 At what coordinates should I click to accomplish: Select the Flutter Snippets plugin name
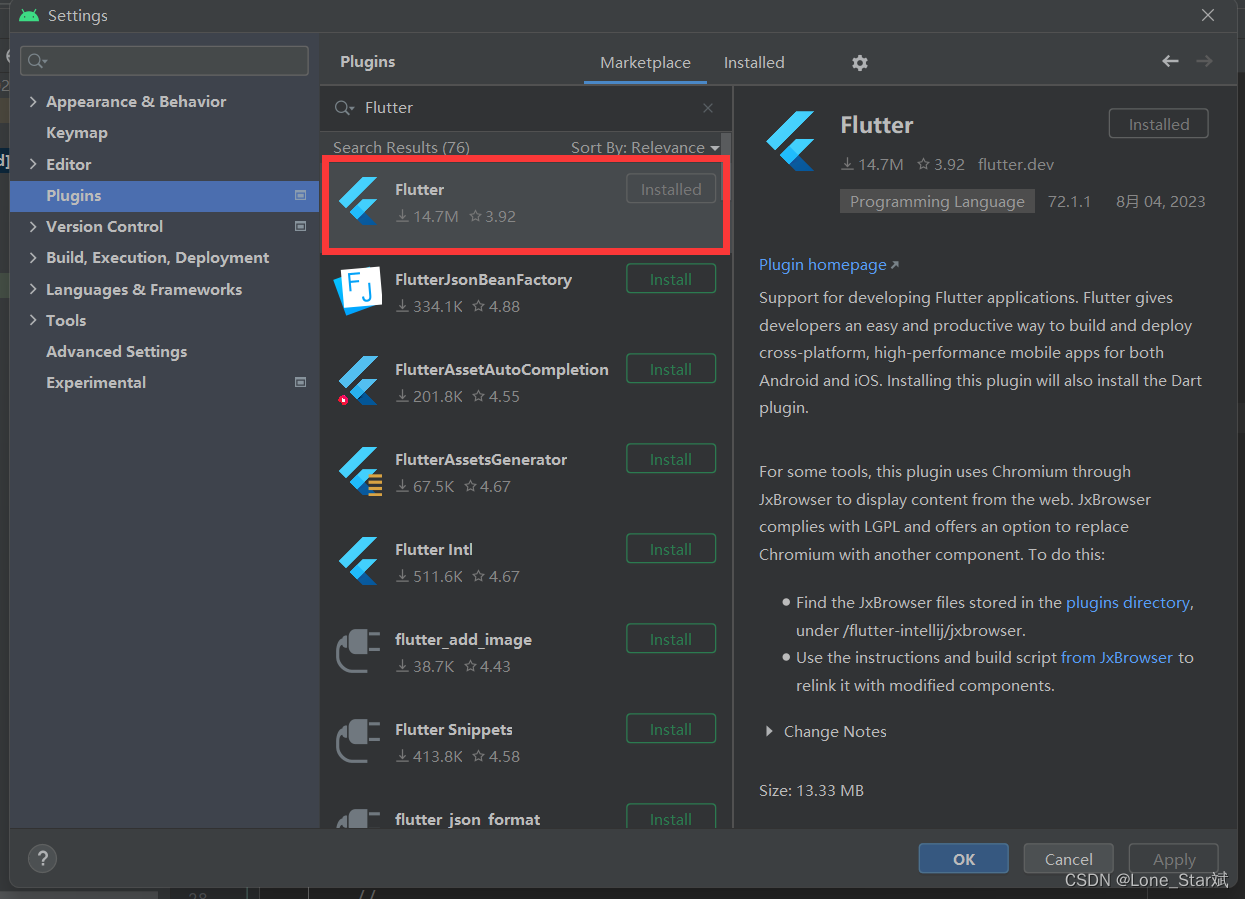click(454, 729)
